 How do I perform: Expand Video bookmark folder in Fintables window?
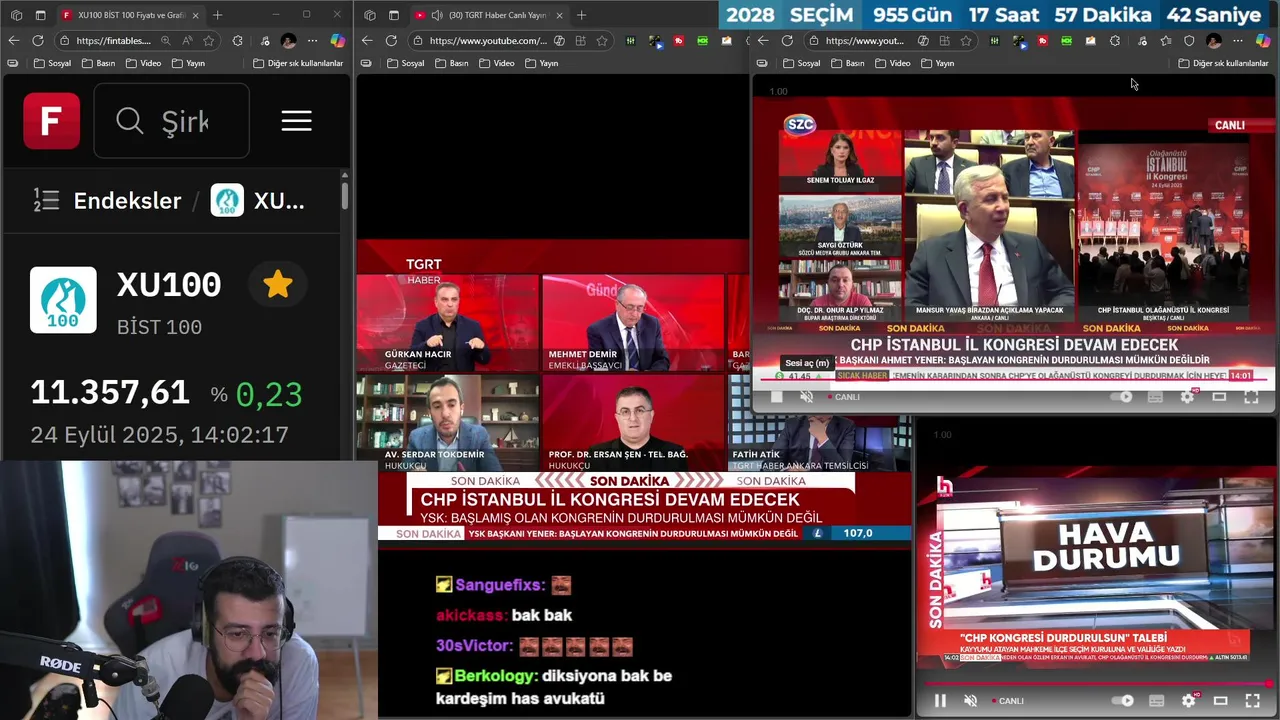click(x=143, y=63)
